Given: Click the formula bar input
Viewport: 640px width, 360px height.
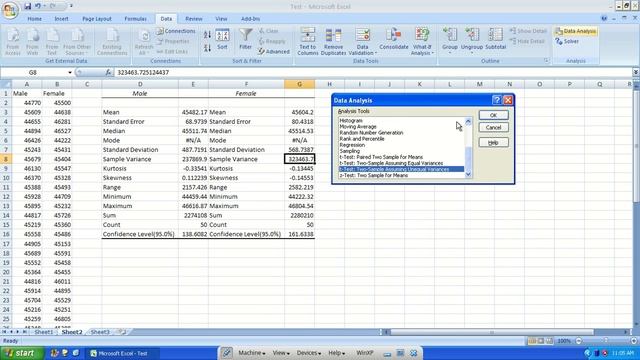Looking at the screenshot, I should click(x=372, y=72).
